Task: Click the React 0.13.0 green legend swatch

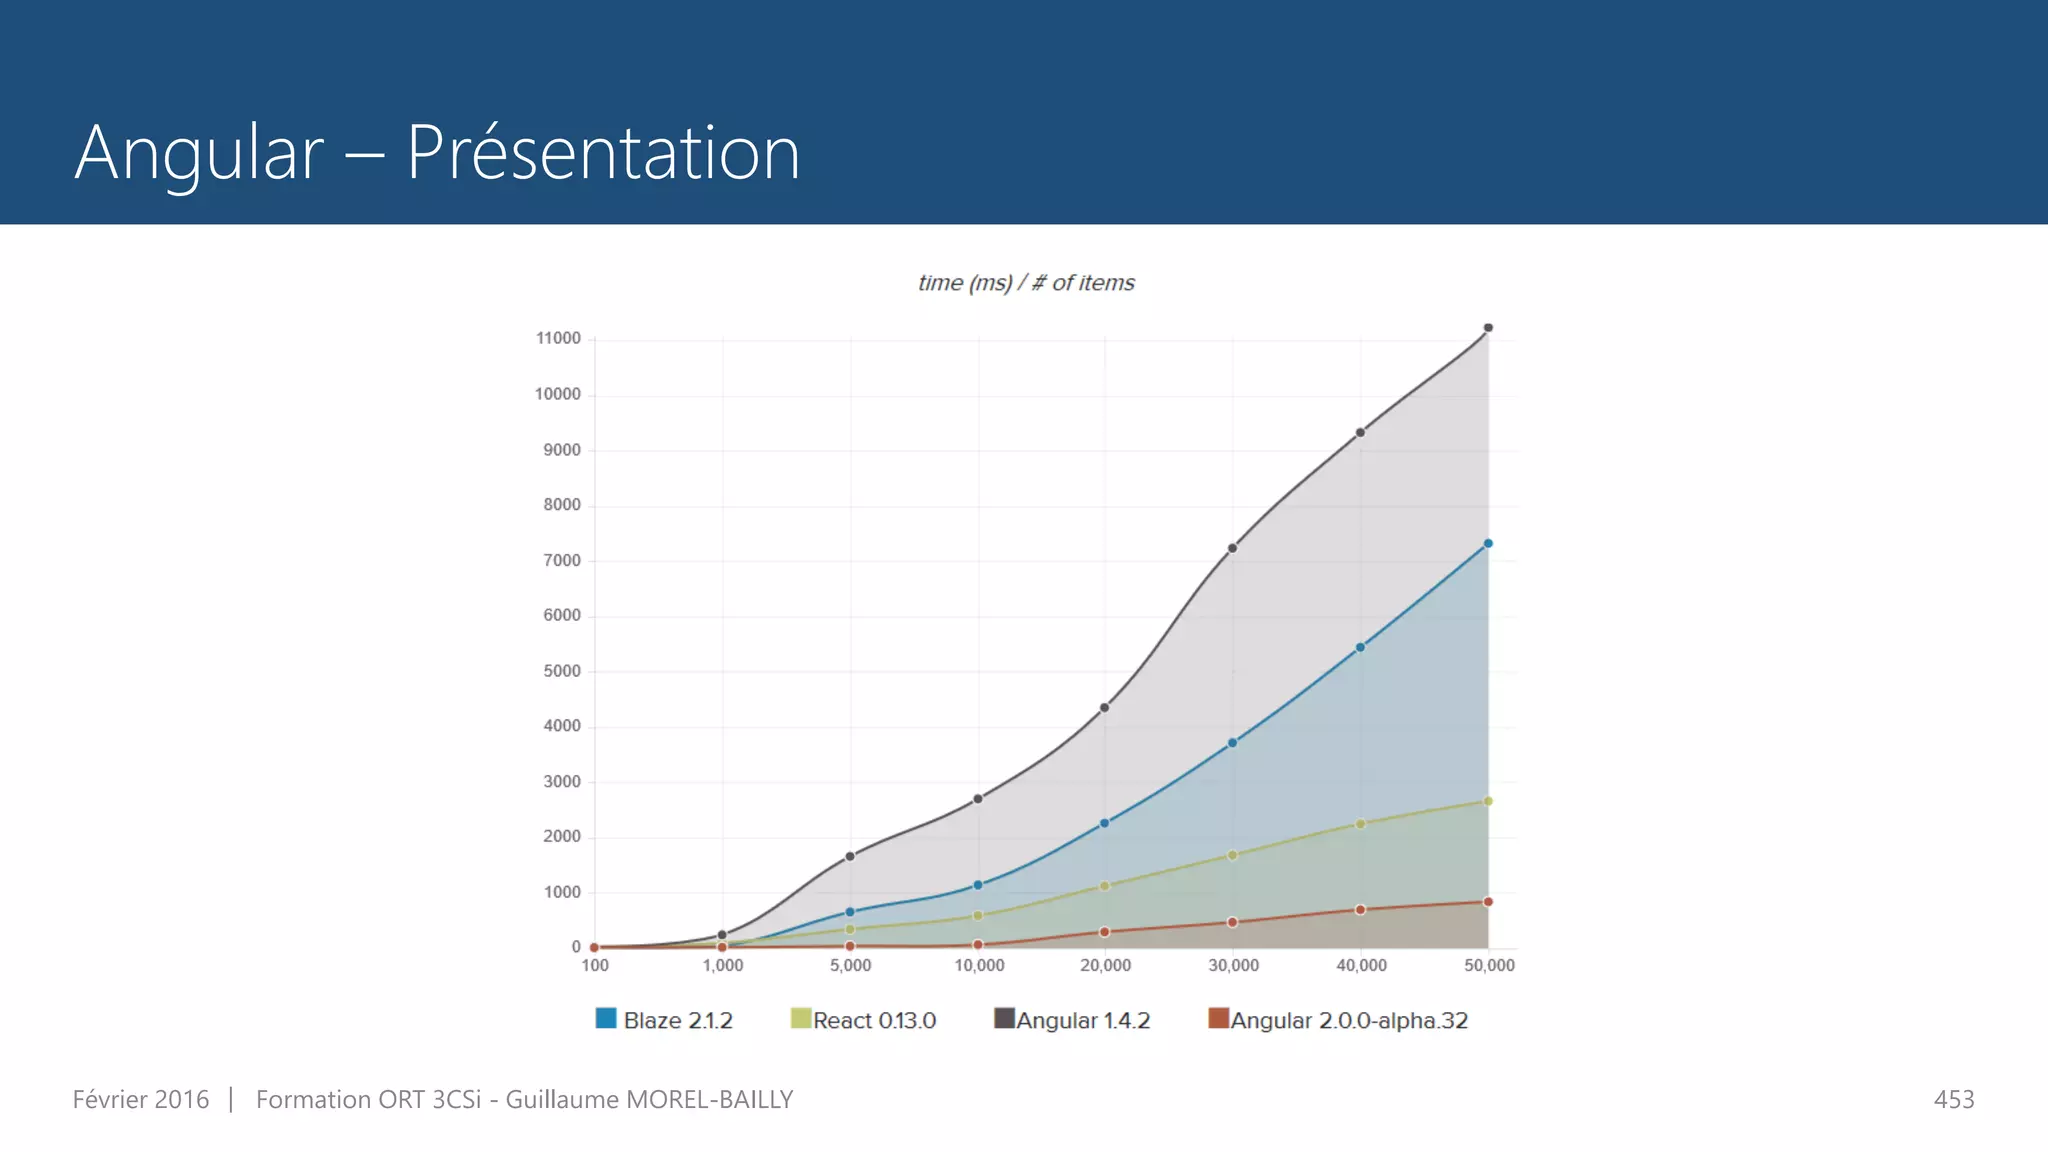Action: tap(800, 1018)
